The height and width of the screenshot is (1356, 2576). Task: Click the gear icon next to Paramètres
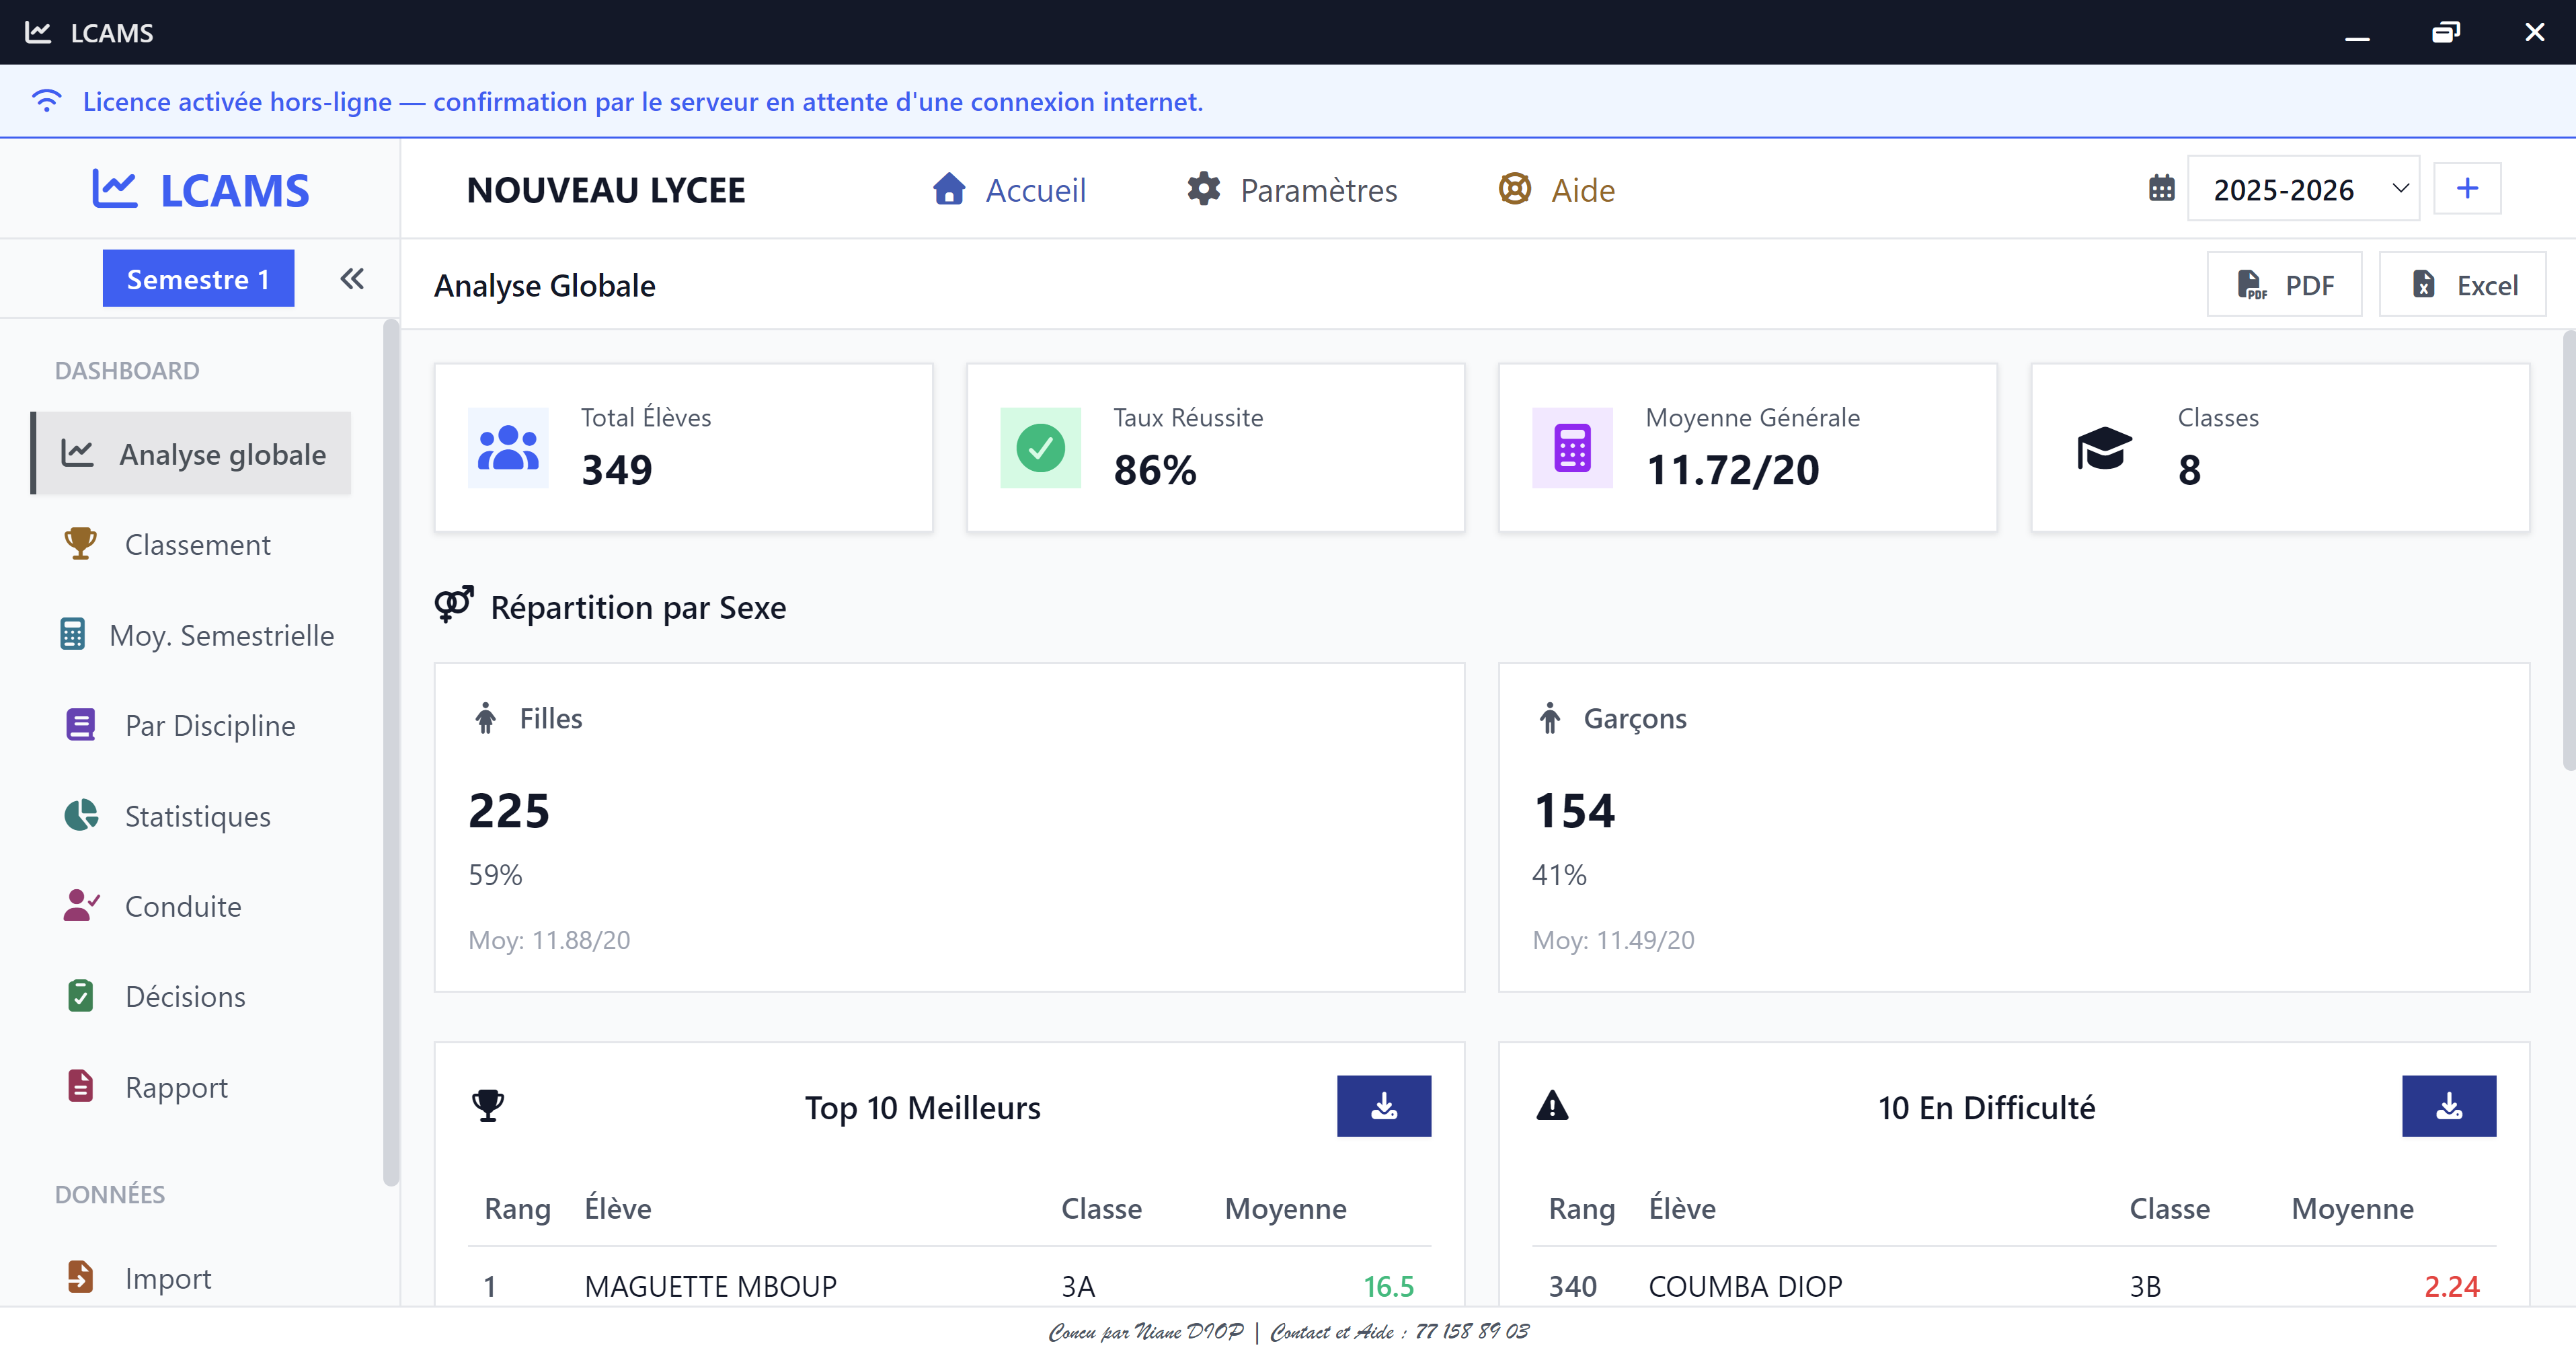tap(1203, 189)
